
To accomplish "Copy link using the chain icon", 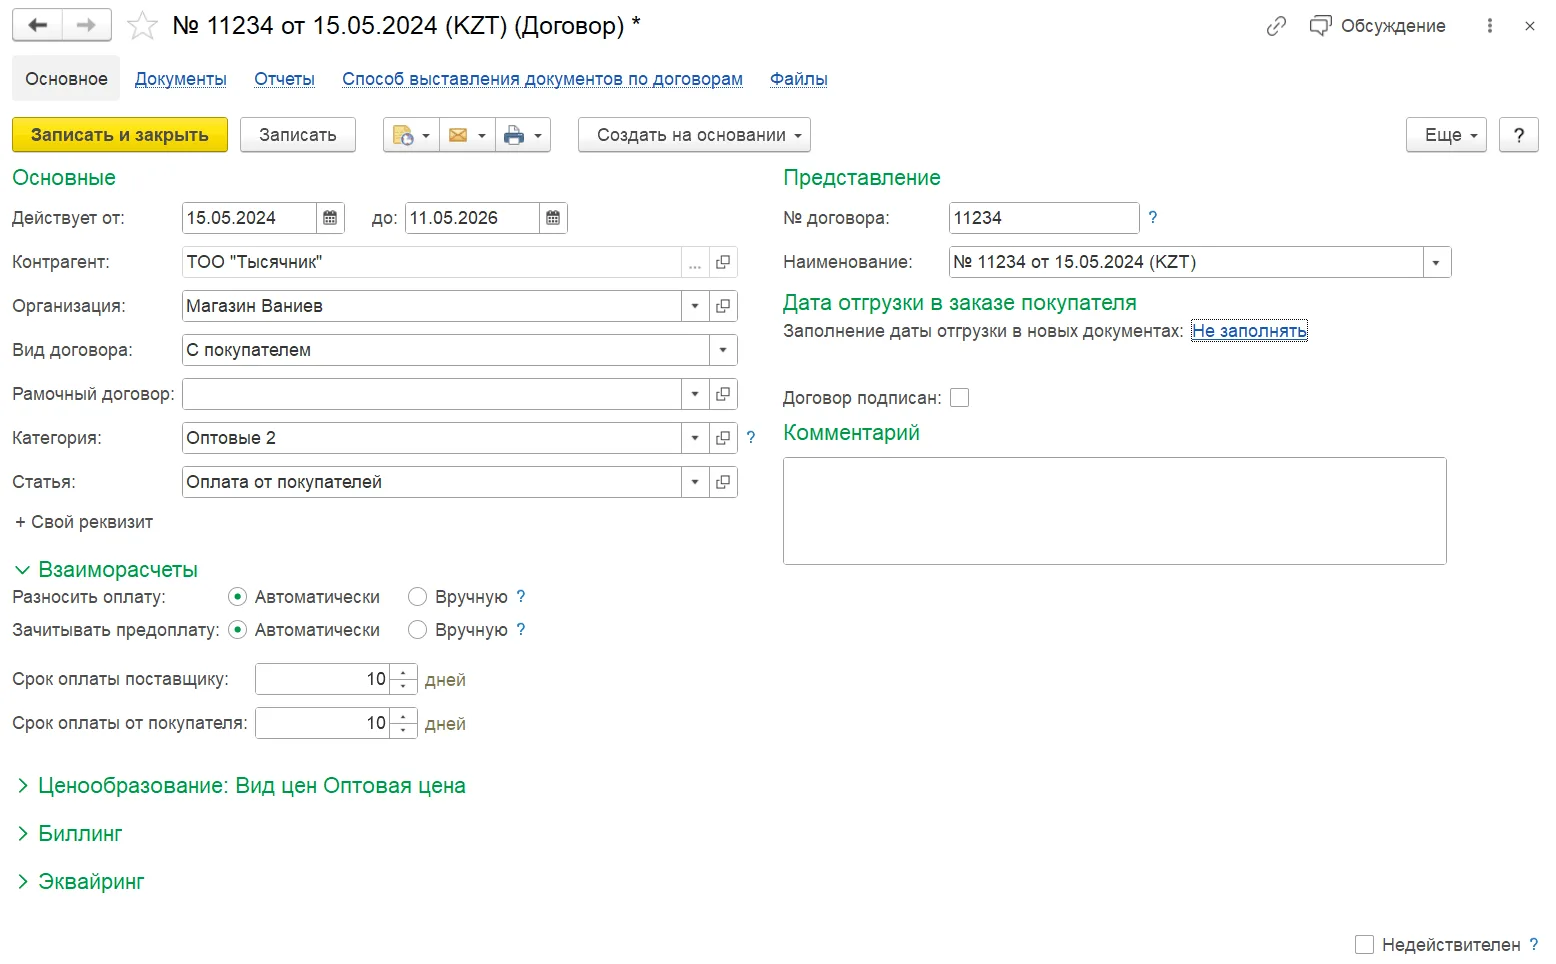I will (1276, 26).
